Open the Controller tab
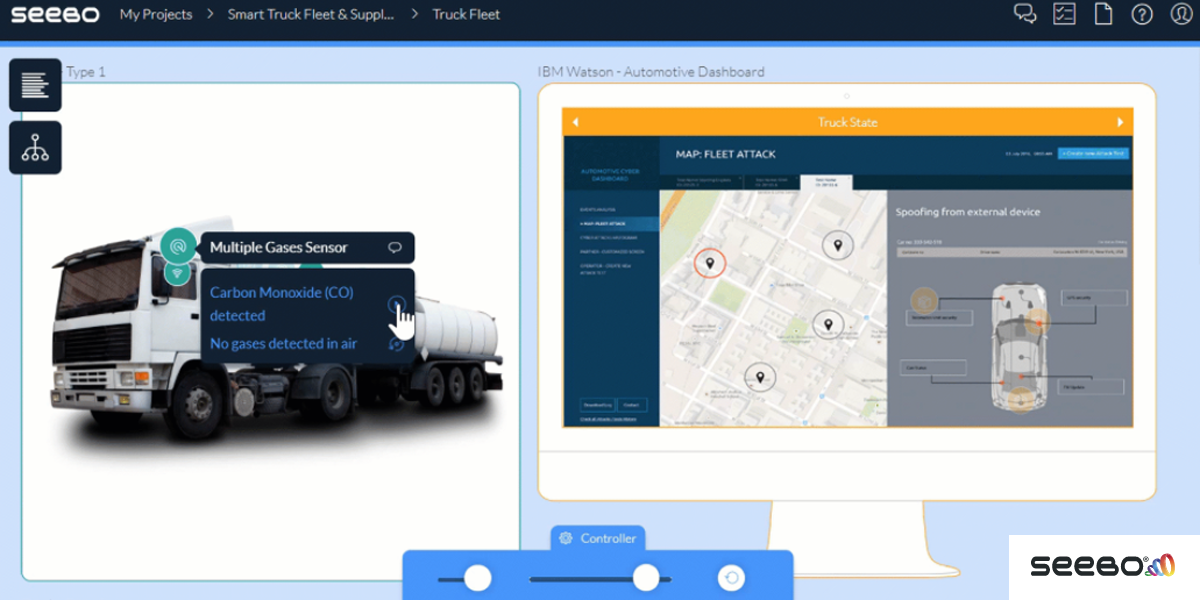Screen dimensions: 1200x600 pyautogui.click(x=598, y=538)
